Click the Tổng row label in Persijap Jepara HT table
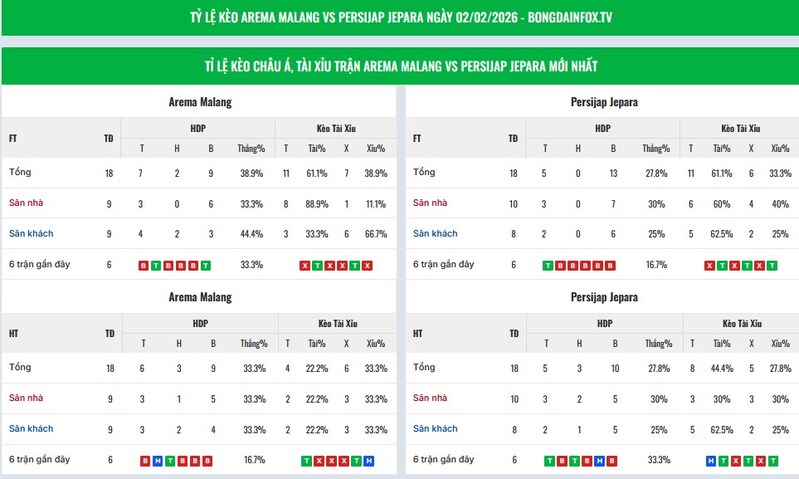This screenshot has width=799, height=479. click(424, 368)
